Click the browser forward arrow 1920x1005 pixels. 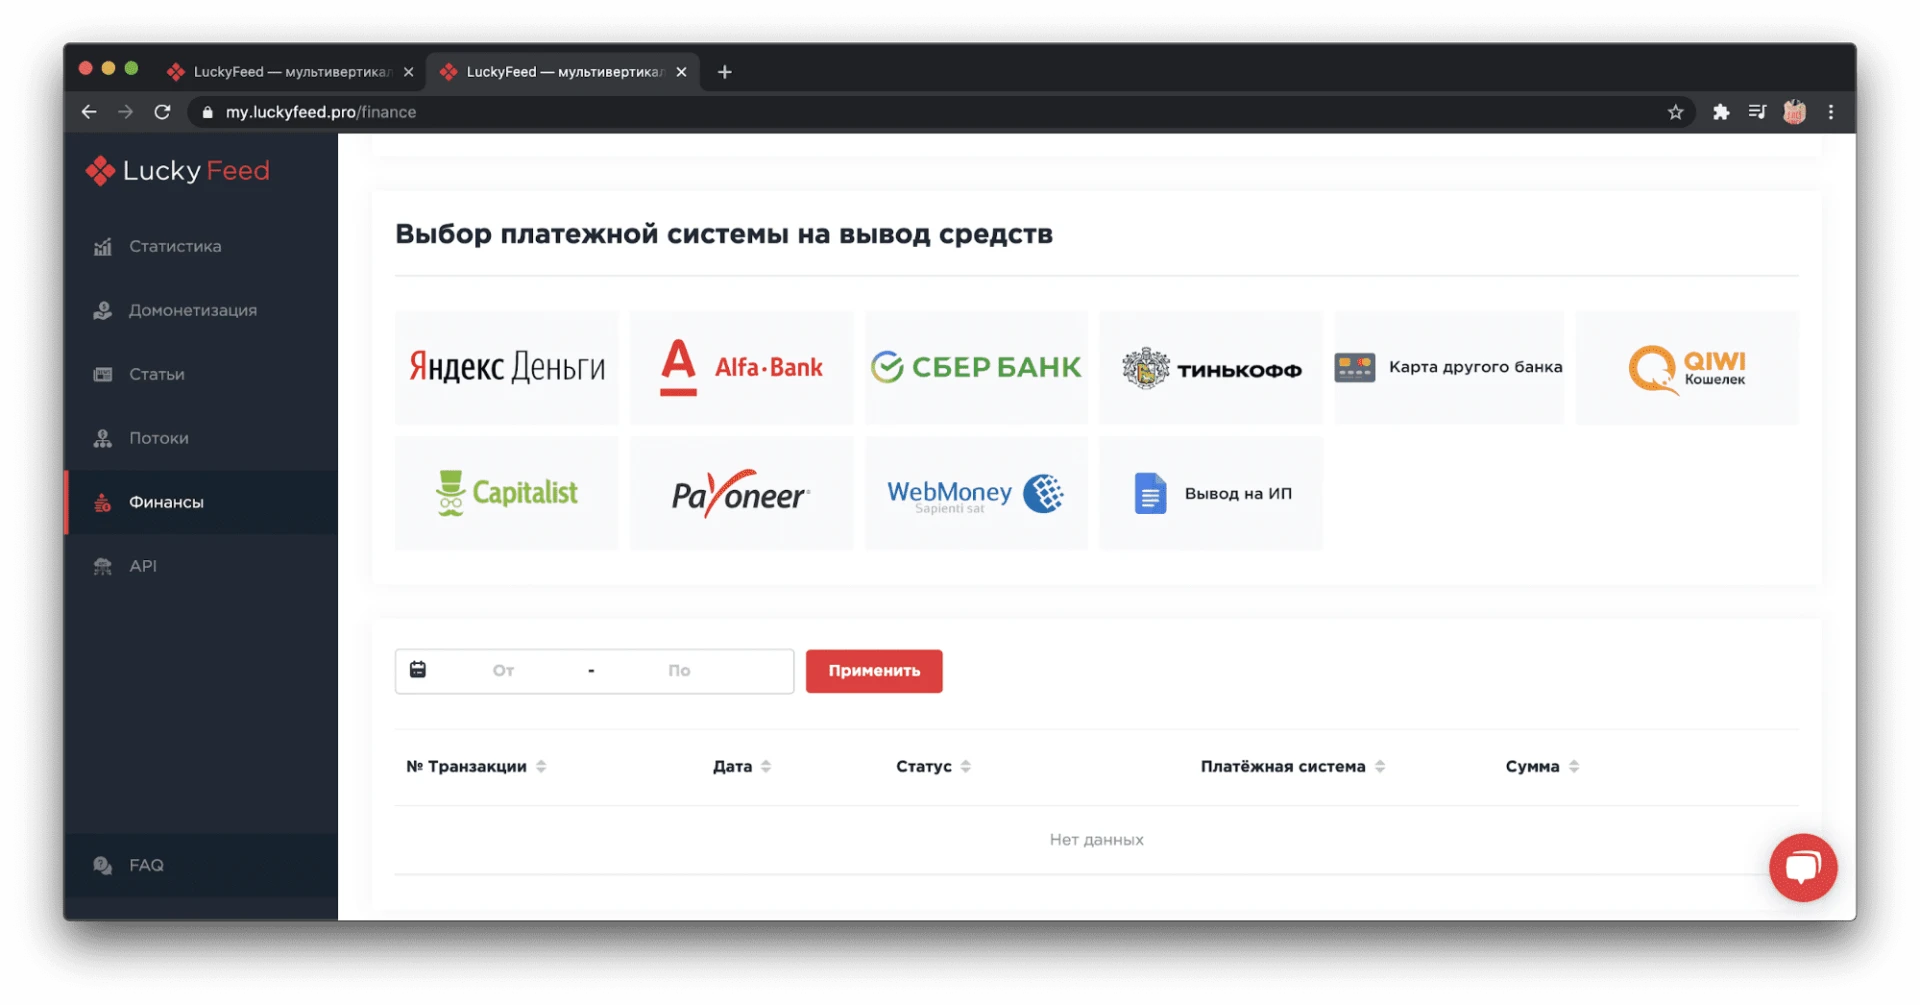click(125, 112)
